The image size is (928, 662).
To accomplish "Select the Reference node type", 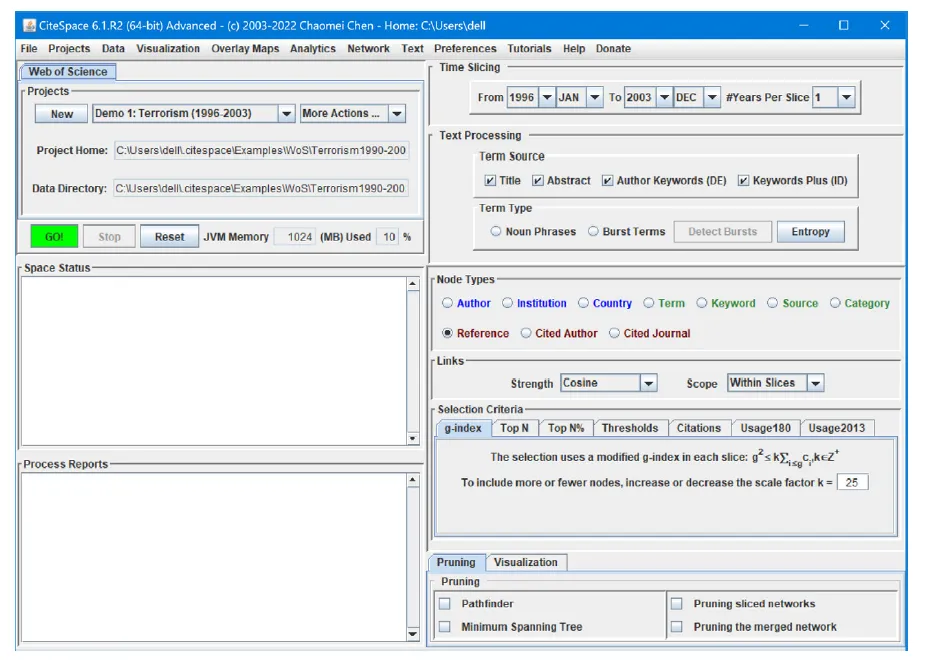I will pyautogui.click(x=447, y=333).
